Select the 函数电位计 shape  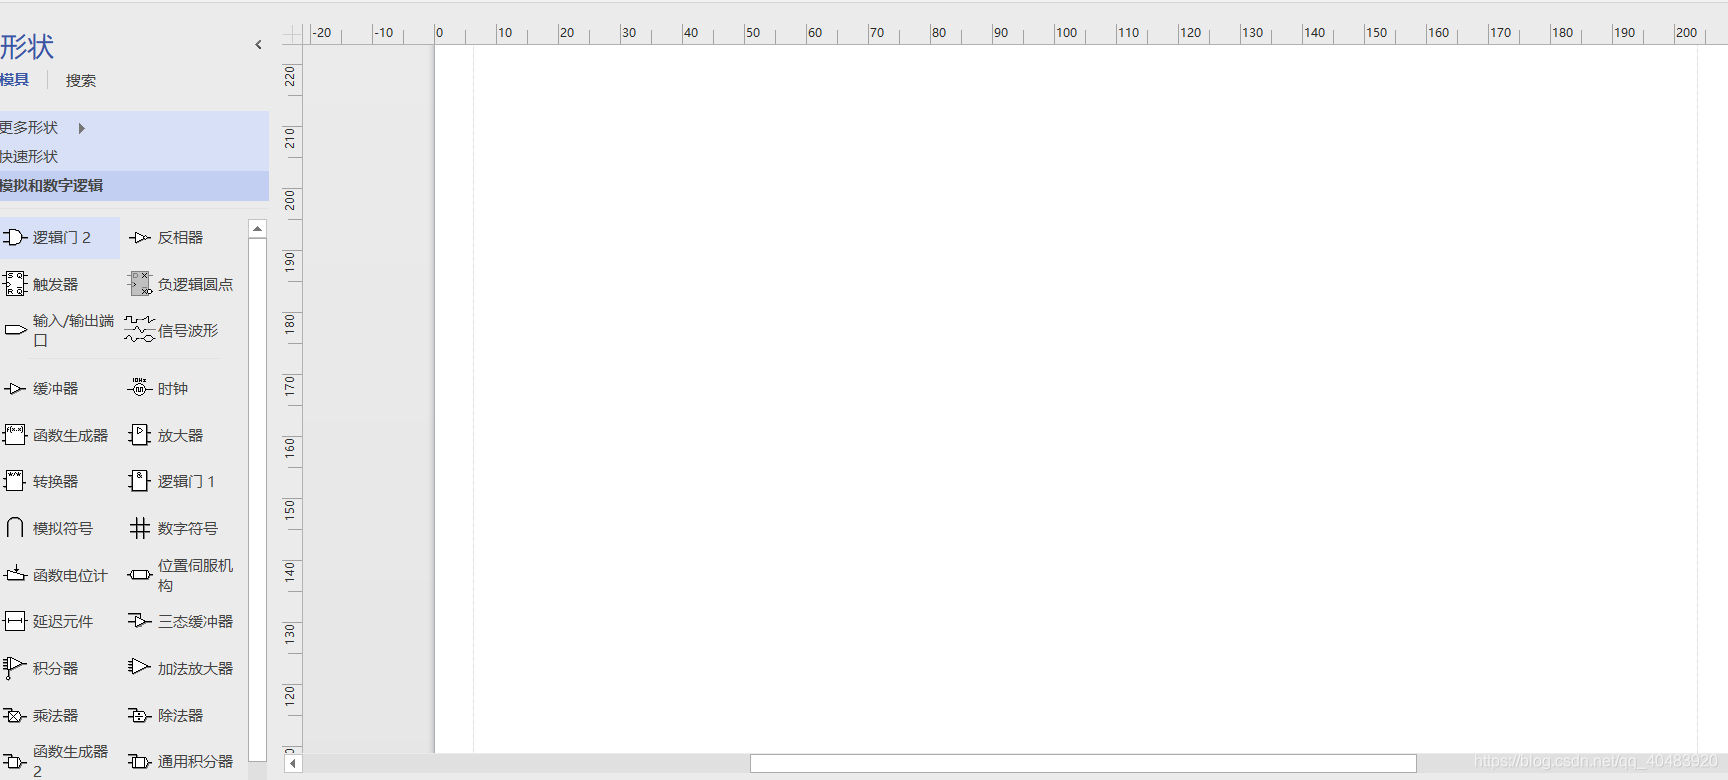[x=56, y=575]
